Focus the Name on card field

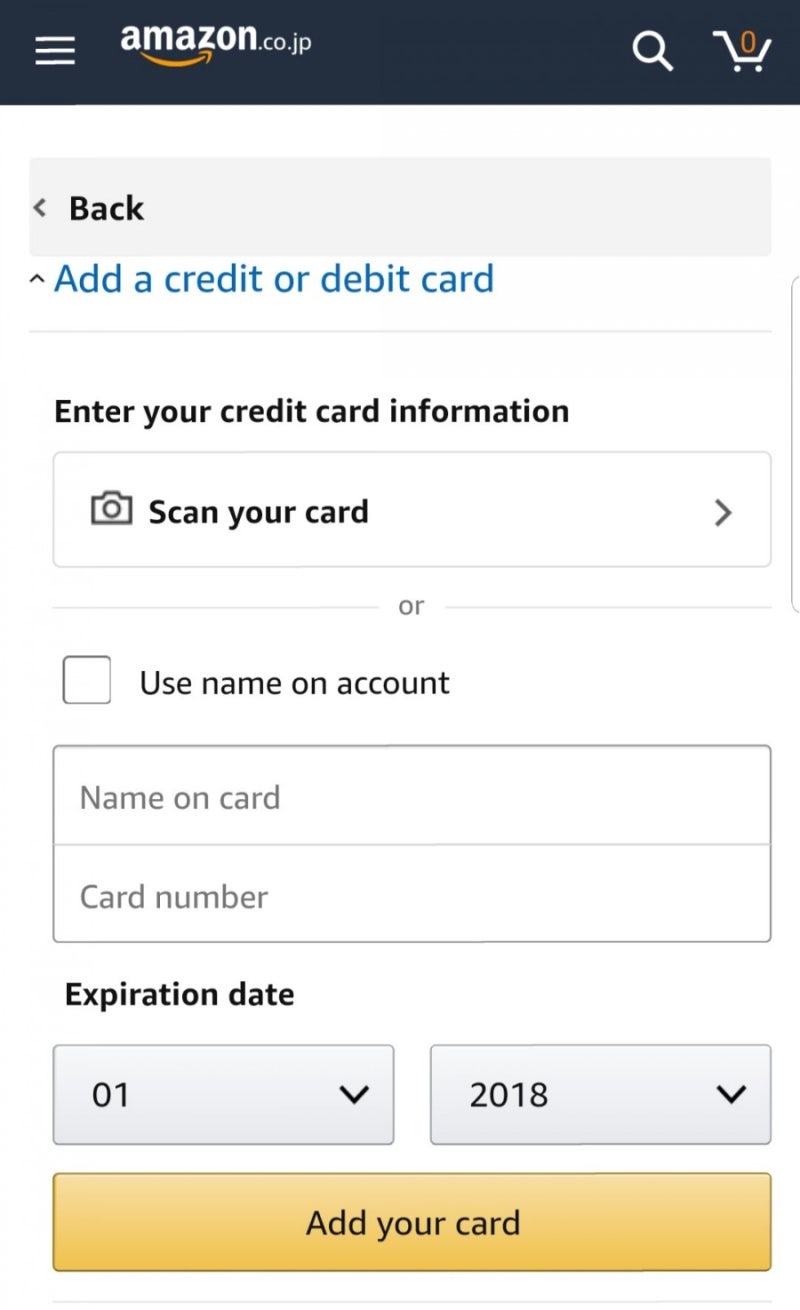coord(411,796)
